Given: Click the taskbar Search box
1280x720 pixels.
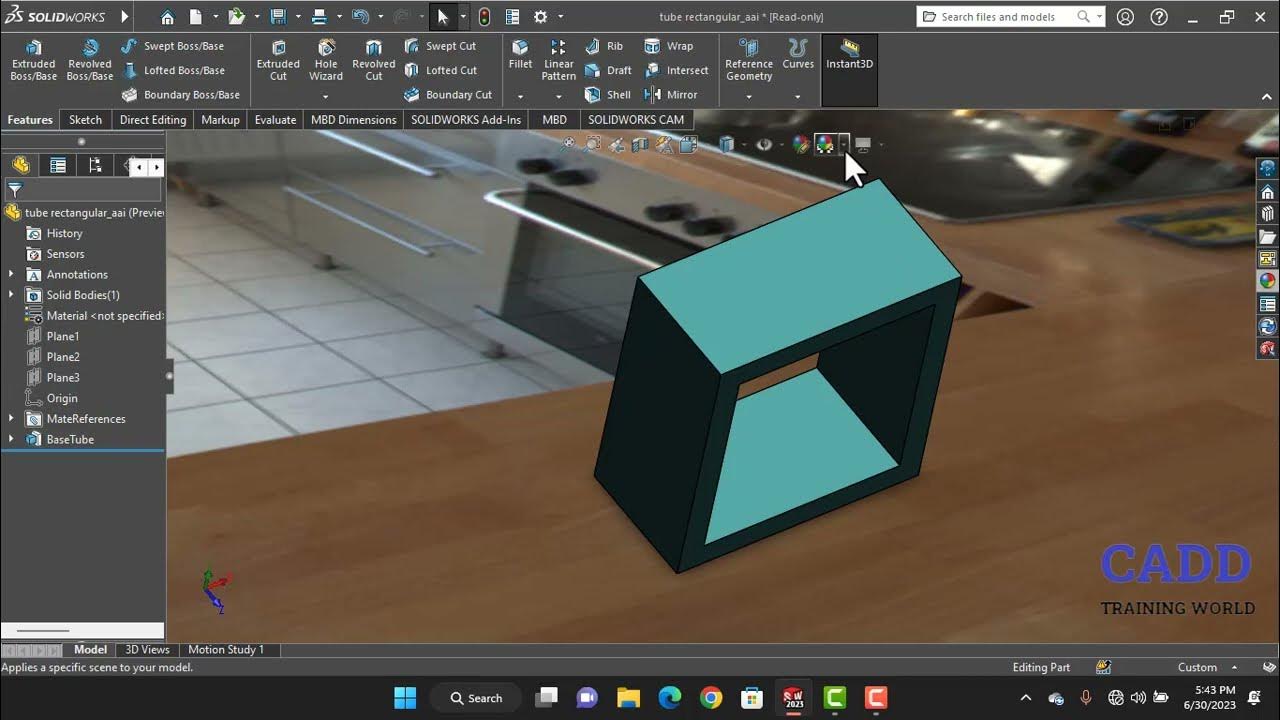Looking at the screenshot, I should [x=476, y=698].
